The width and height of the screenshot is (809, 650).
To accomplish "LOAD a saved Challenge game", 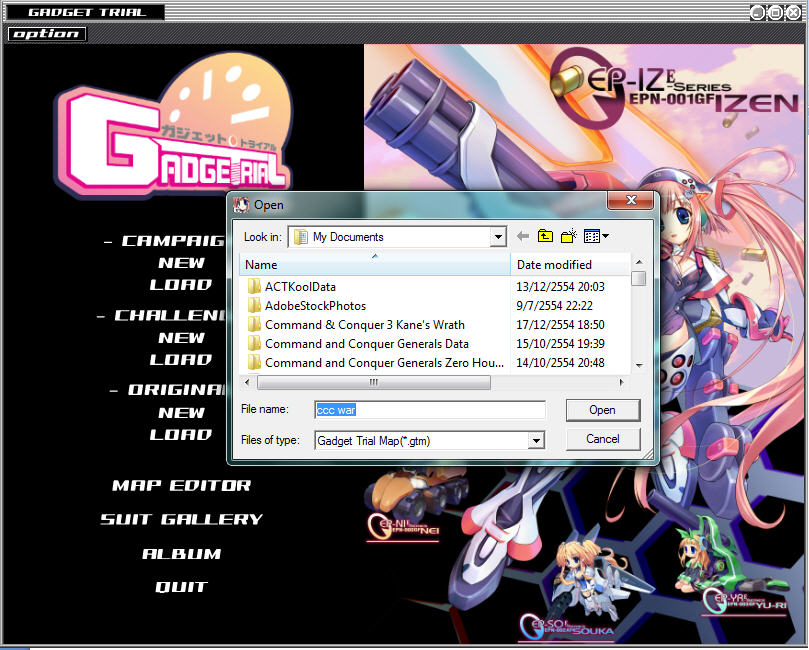I will 181,360.
